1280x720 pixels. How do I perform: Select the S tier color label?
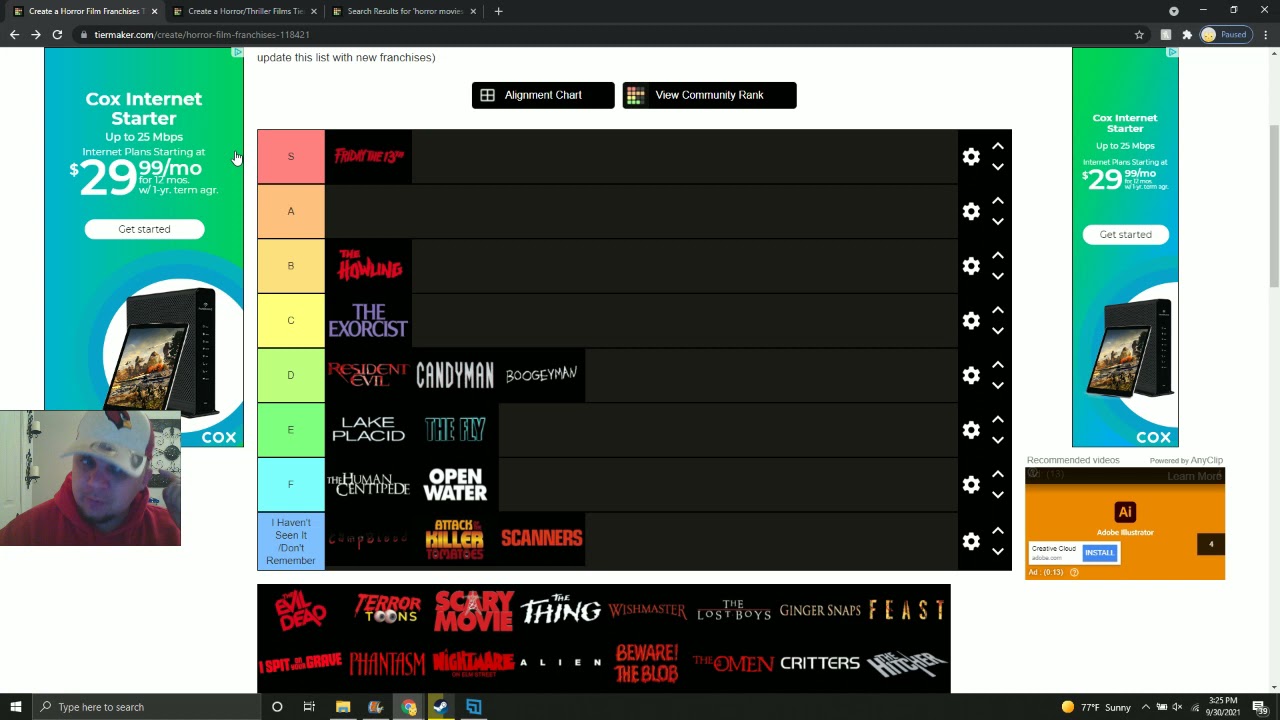coord(291,156)
